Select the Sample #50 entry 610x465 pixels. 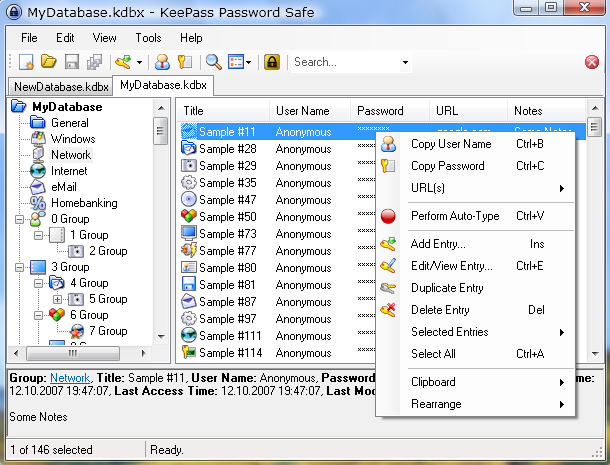pos(228,217)
